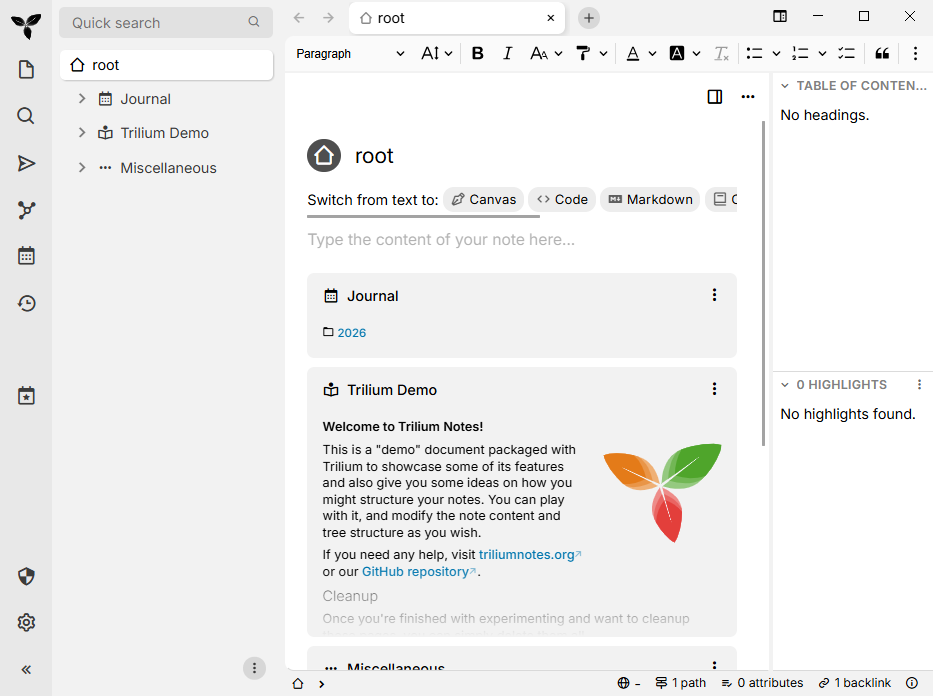The width and height of the screenshot is (933, 696).
Task: Open calendar icon in launcher bar
Action: pos(26,256)
